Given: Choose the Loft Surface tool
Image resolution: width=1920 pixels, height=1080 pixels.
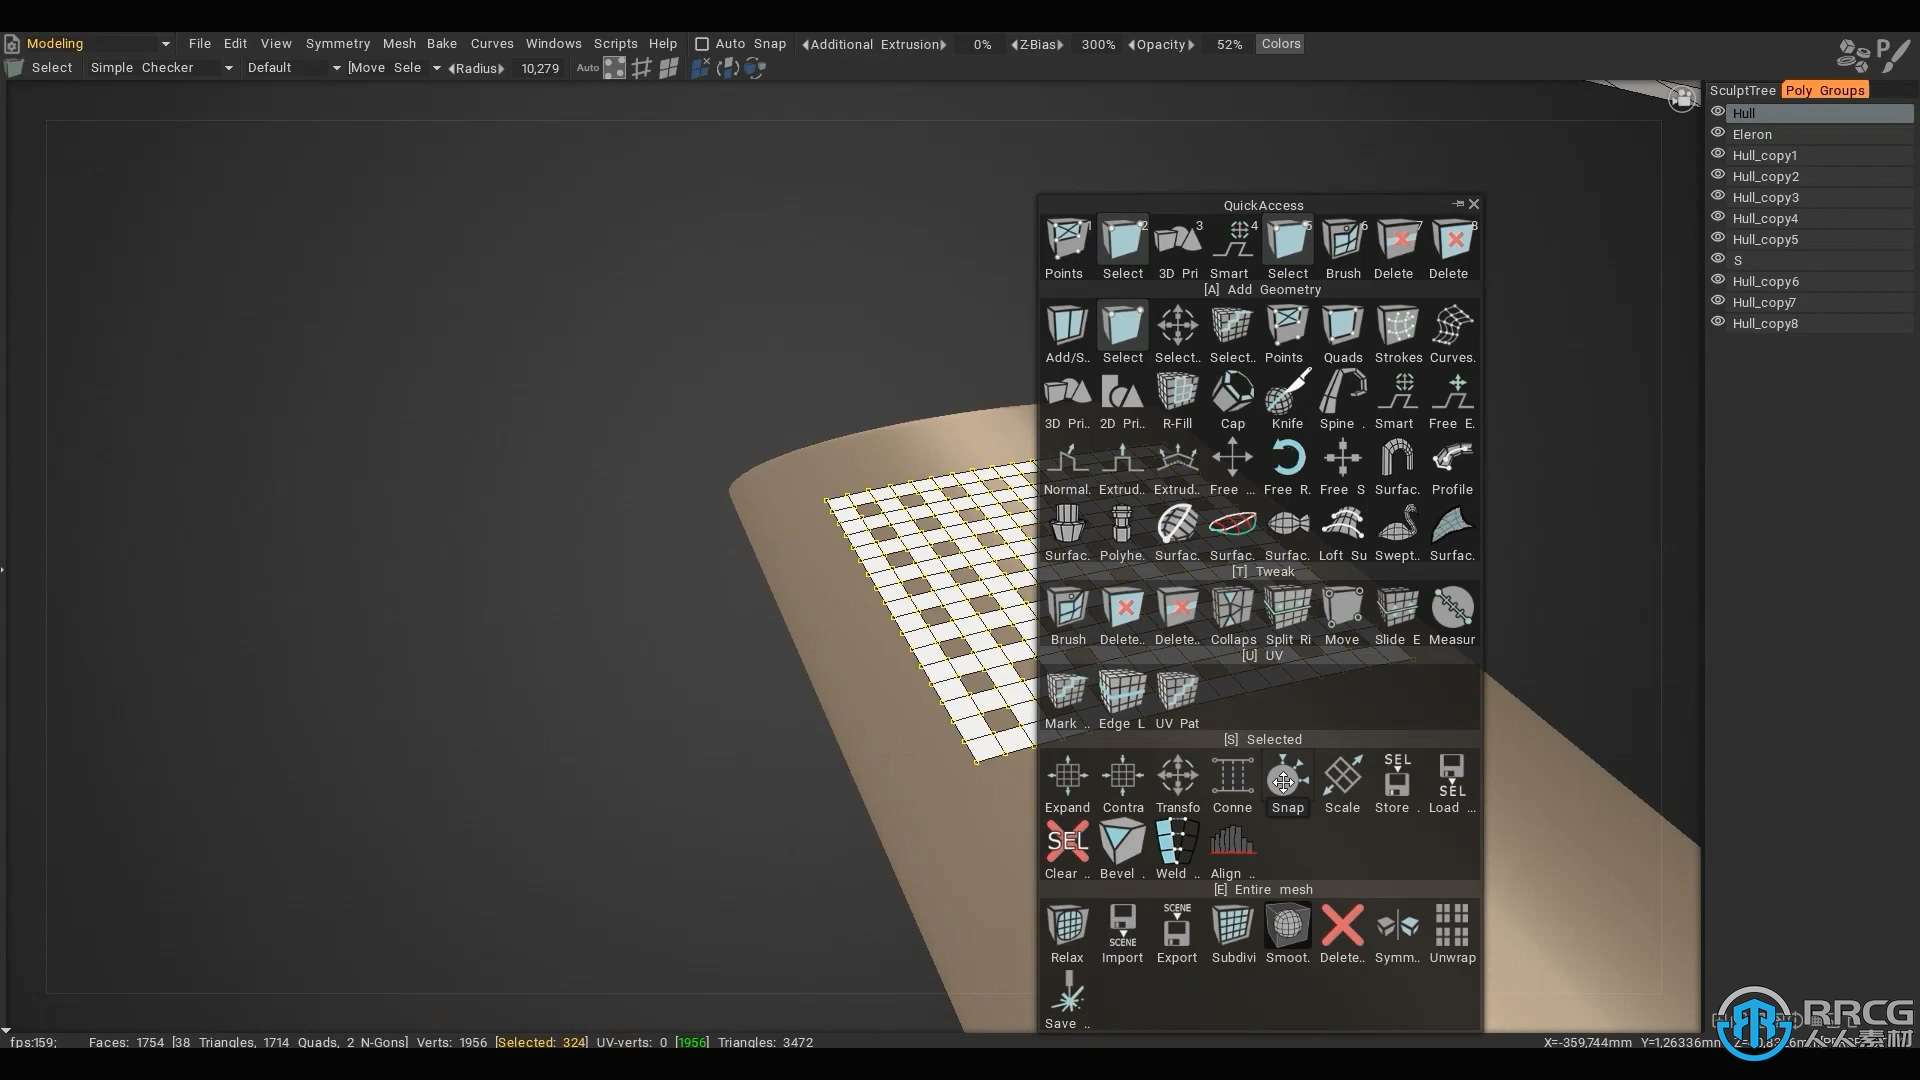Looking at the screenshot, I should (1342, 533).
